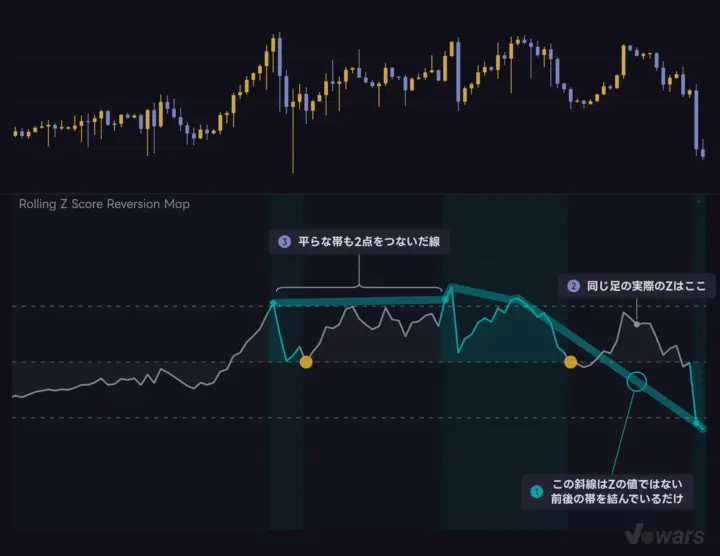Click the left yellow reversion dot
The image size is (720, 556).
pos(306,362)
